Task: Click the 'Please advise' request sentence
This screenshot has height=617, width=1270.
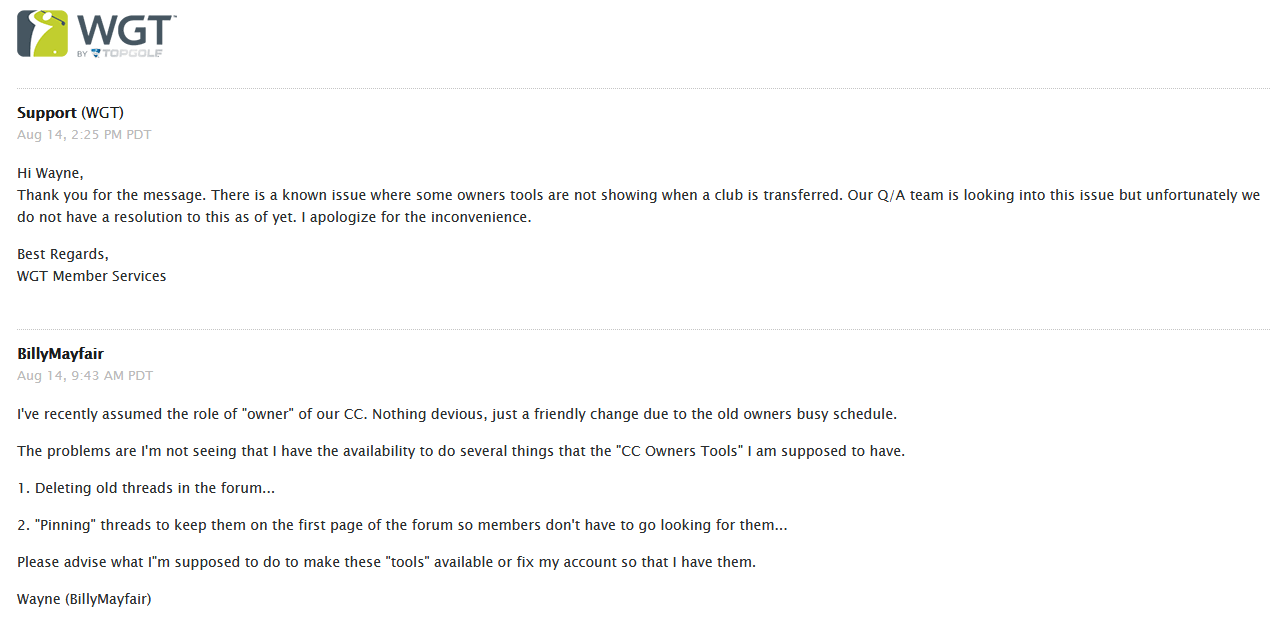Action: pos(386,562)
